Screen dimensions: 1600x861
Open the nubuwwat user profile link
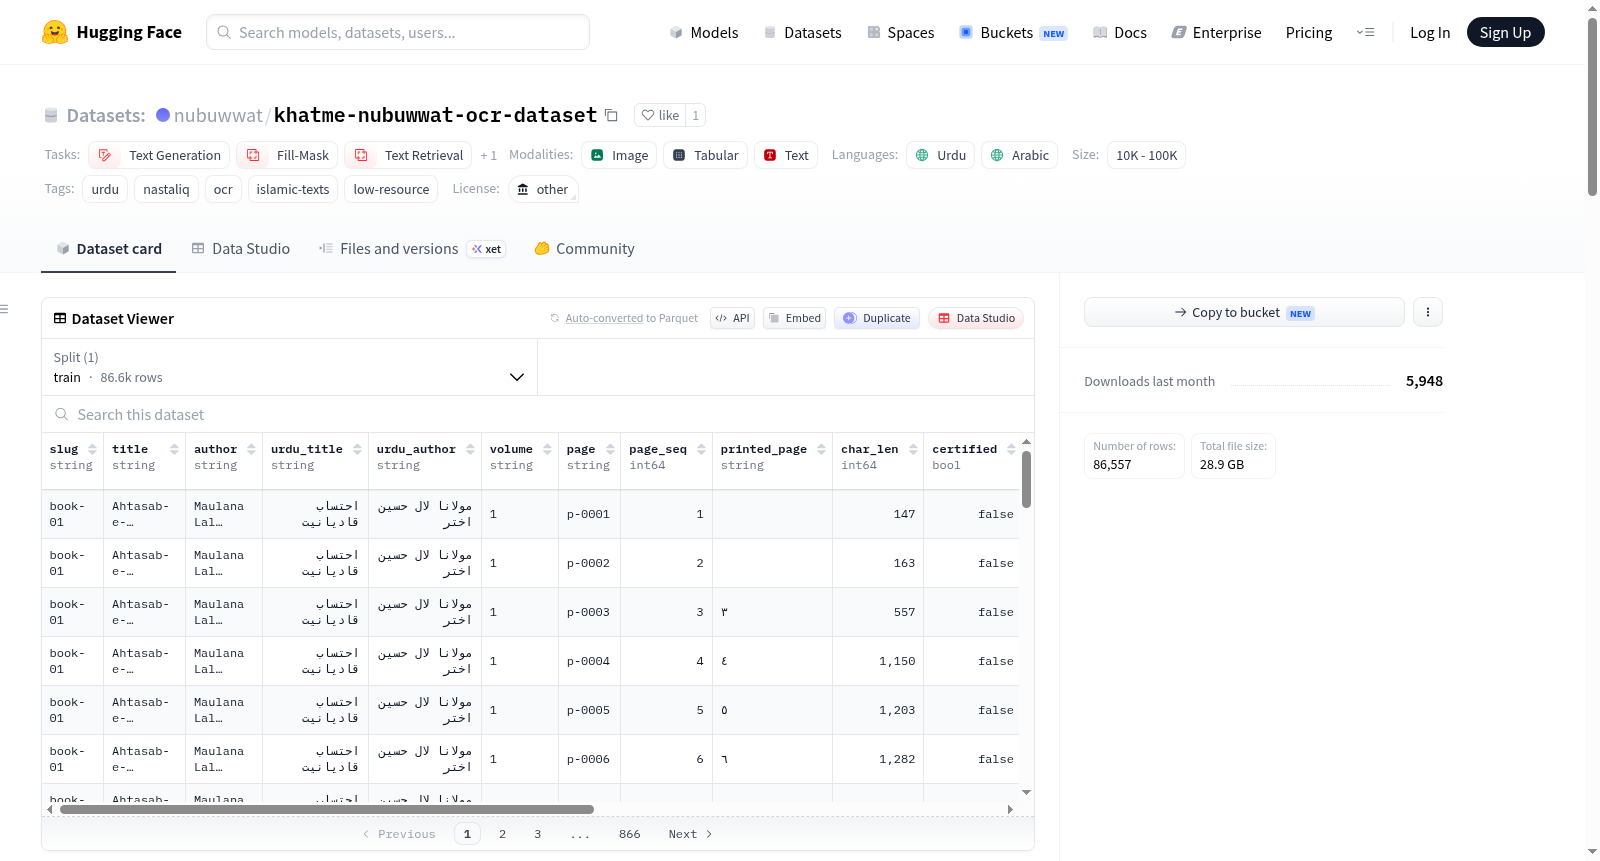(x=218, y=115)
